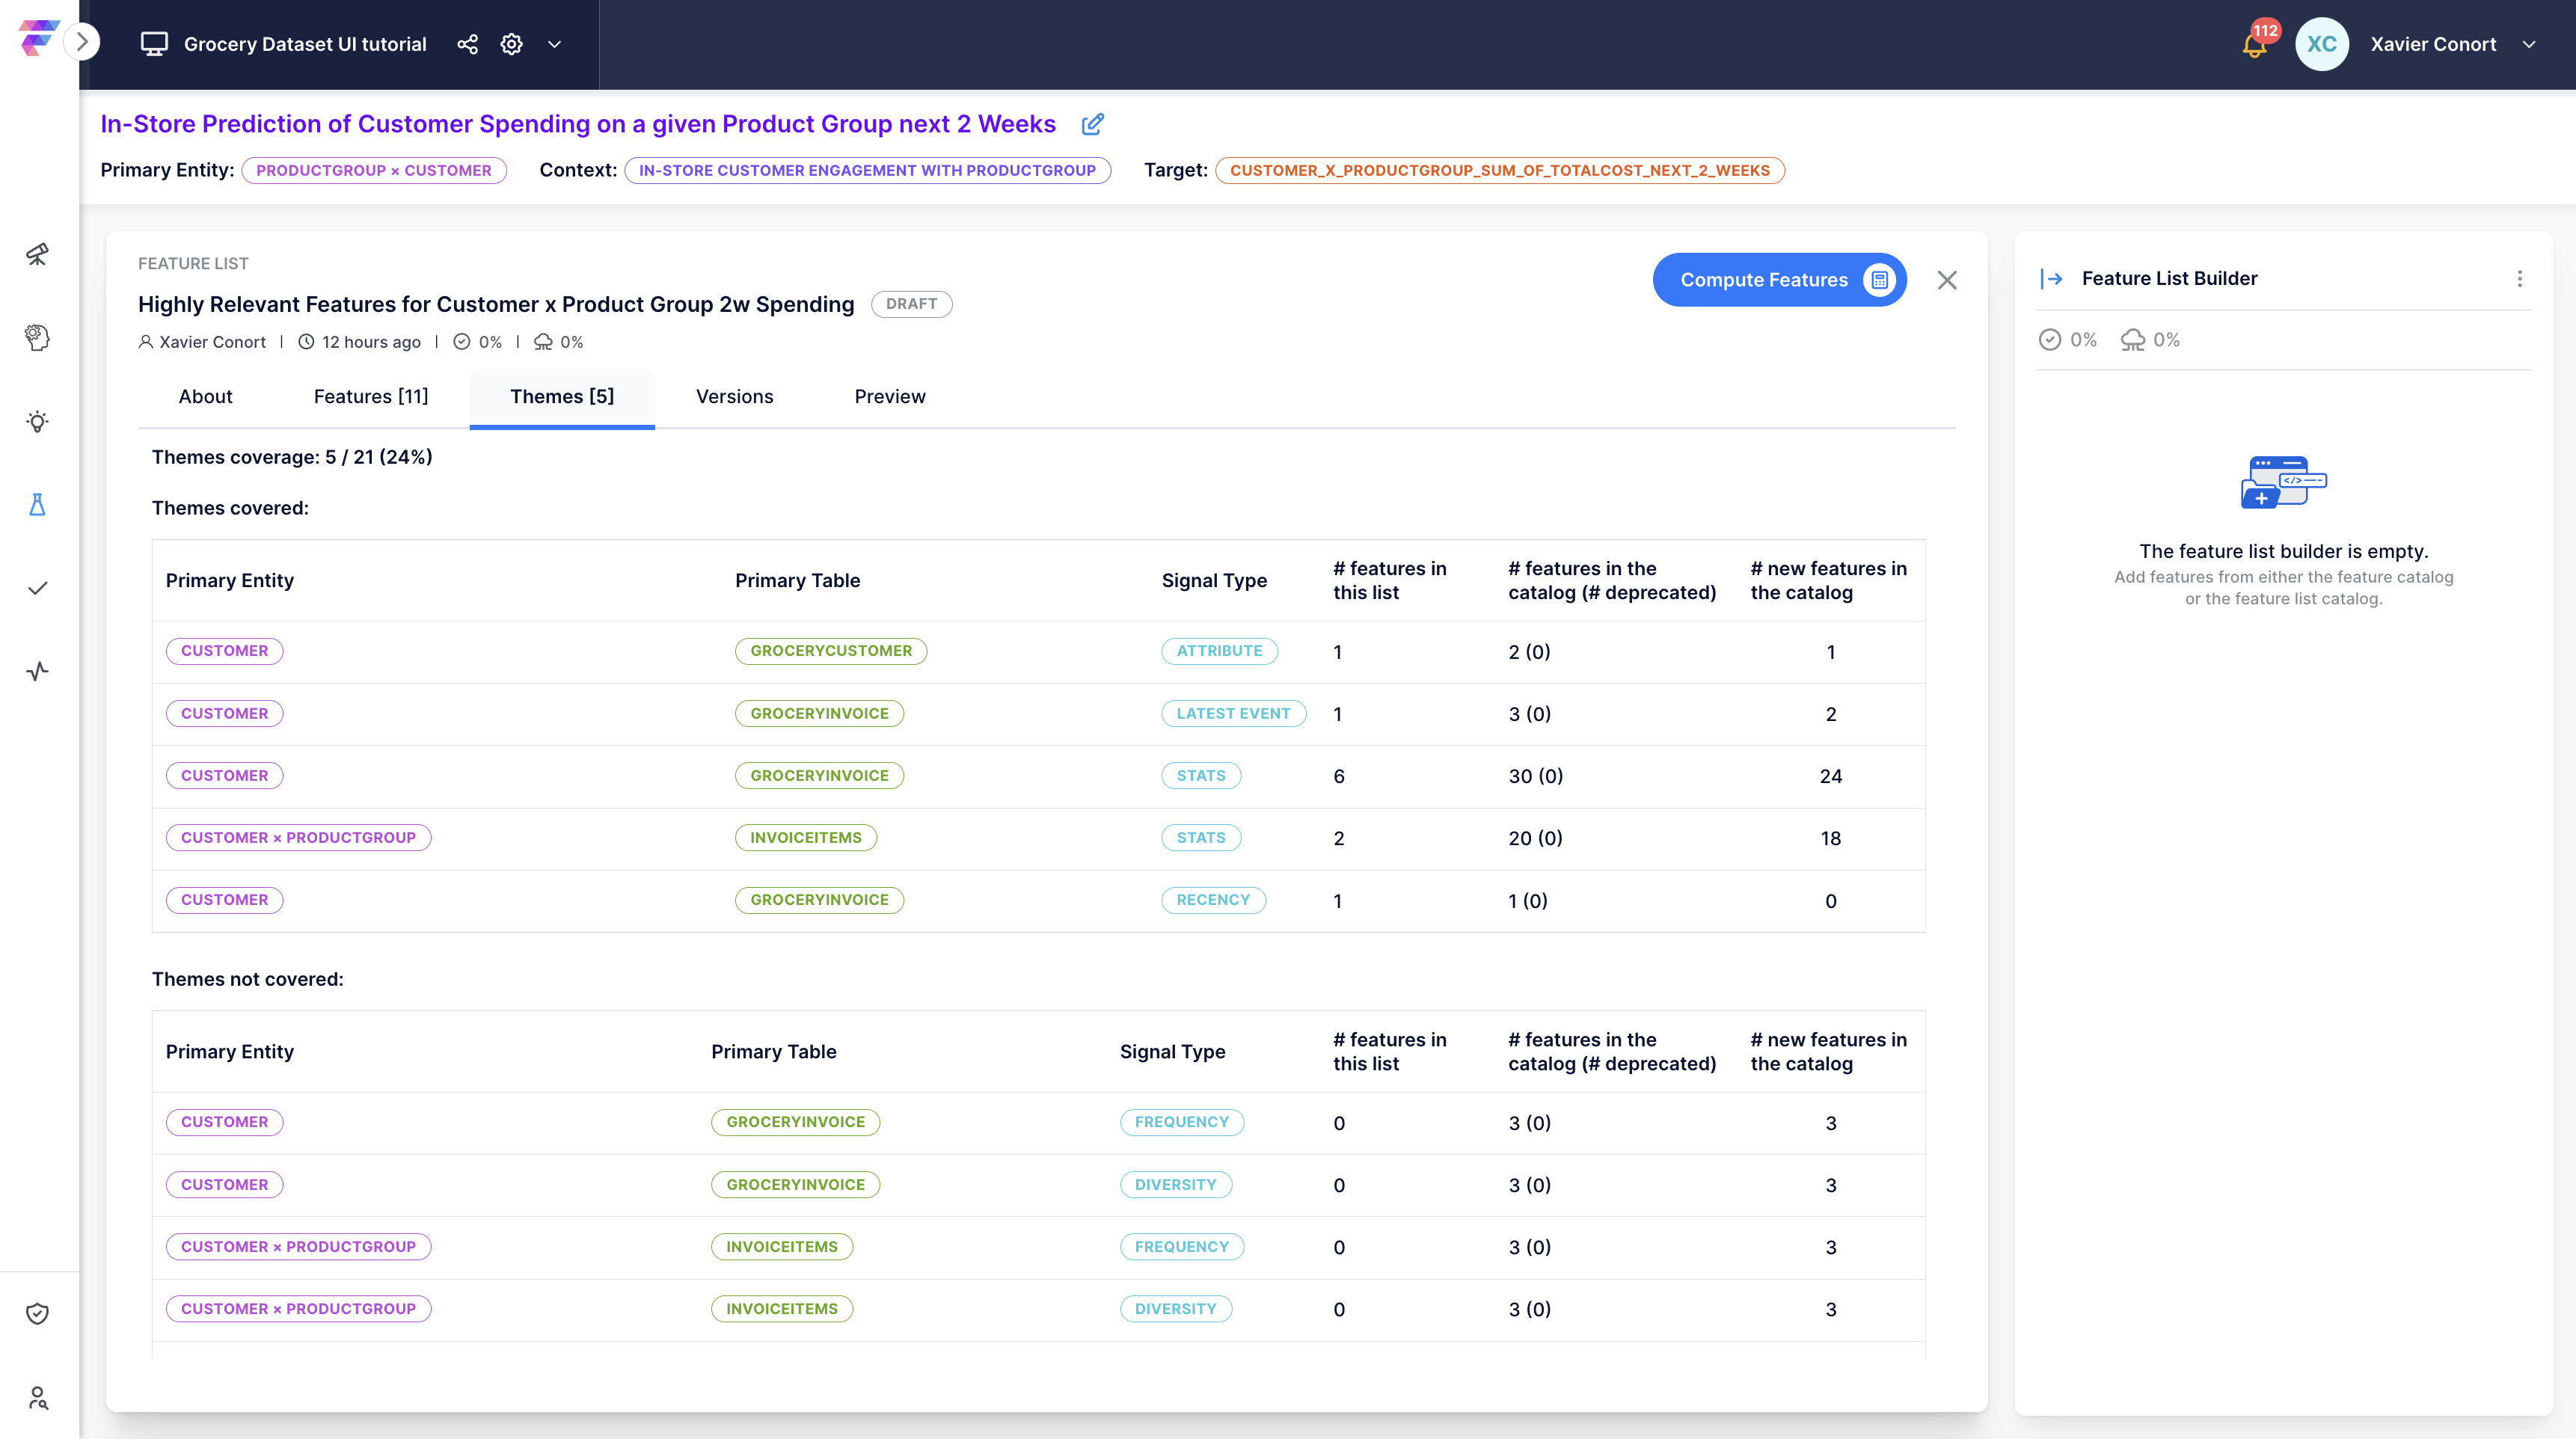Click the ATTRIBUTE signal type tag
2576x1439 pixels.
[x=1219, y=651]
